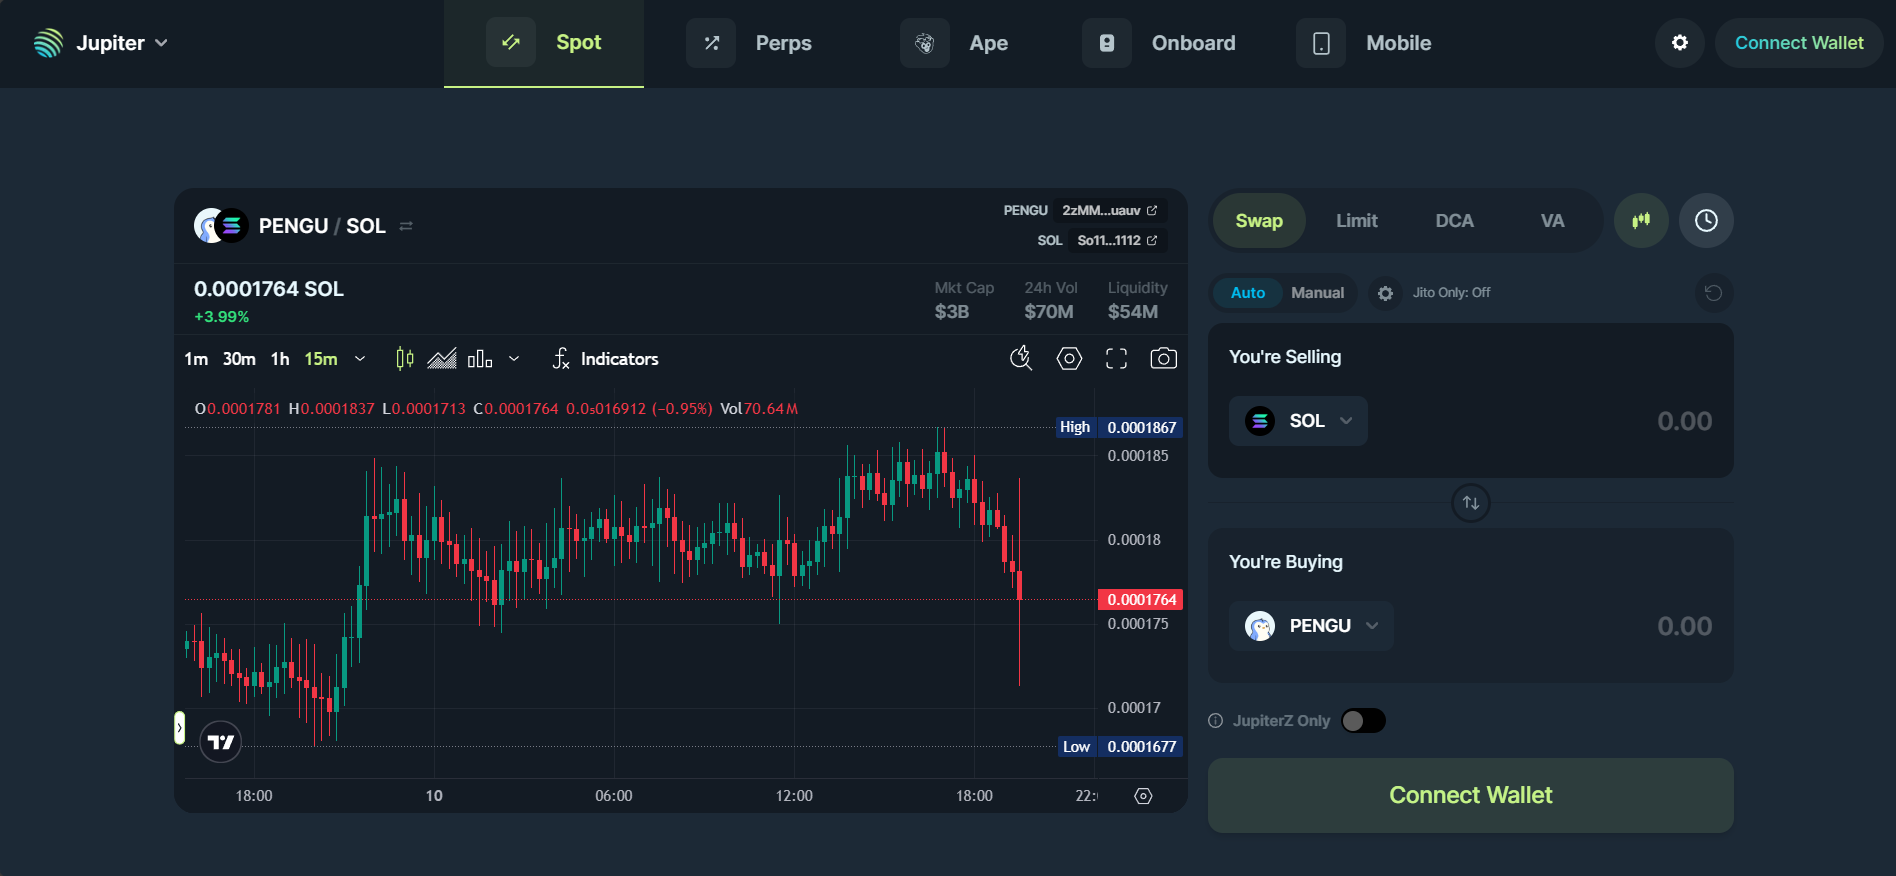Open the Perps tab

[749, 43]
